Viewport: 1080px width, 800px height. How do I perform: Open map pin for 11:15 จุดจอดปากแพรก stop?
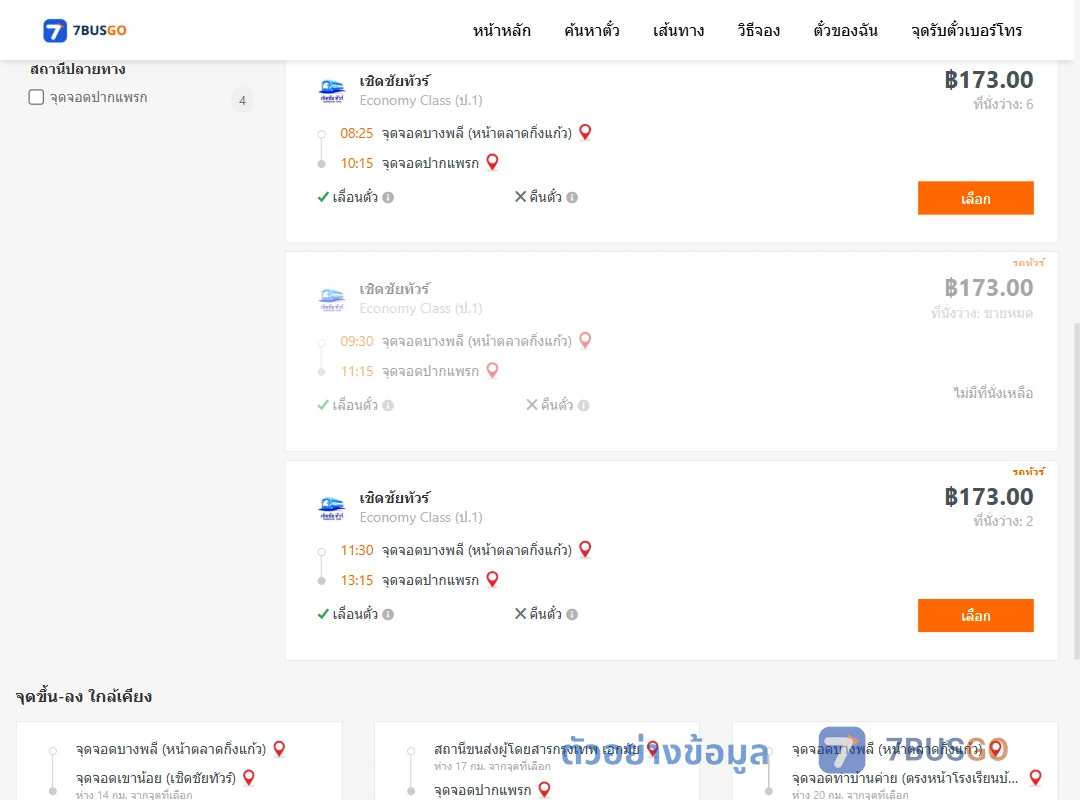click(x=492, y=371)
